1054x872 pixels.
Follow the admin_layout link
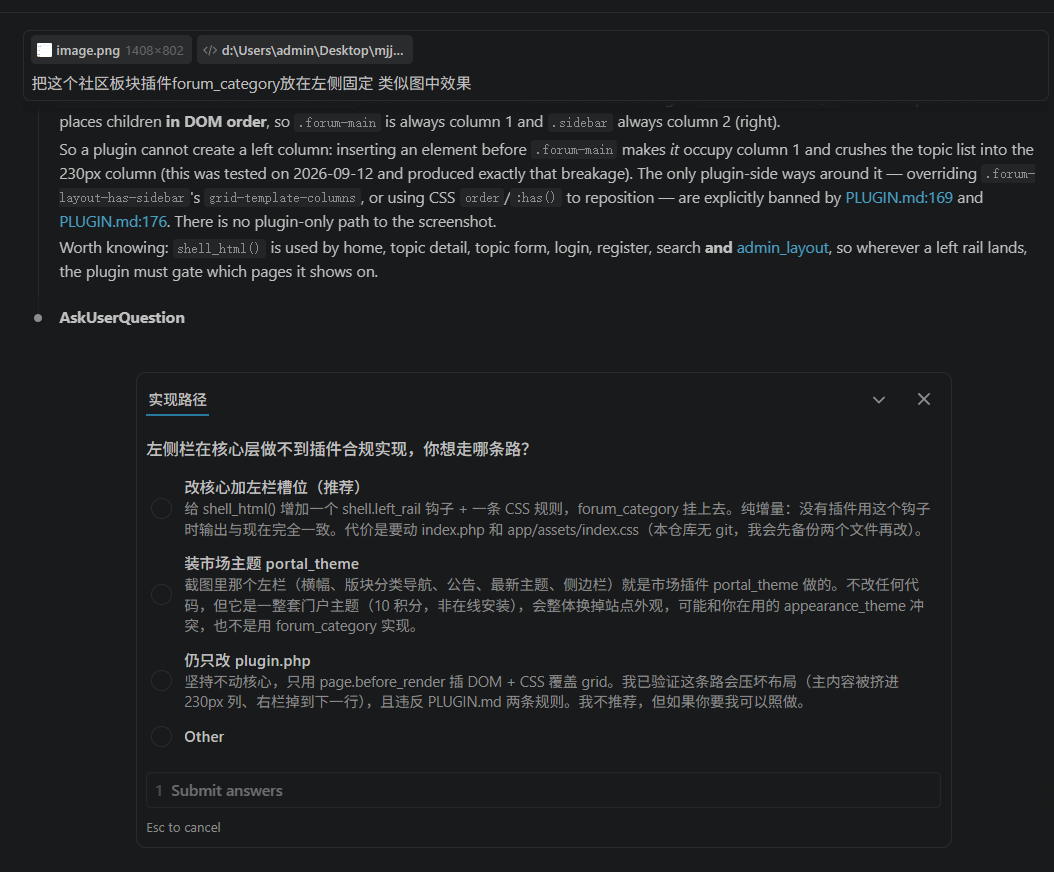pos(782,248)
